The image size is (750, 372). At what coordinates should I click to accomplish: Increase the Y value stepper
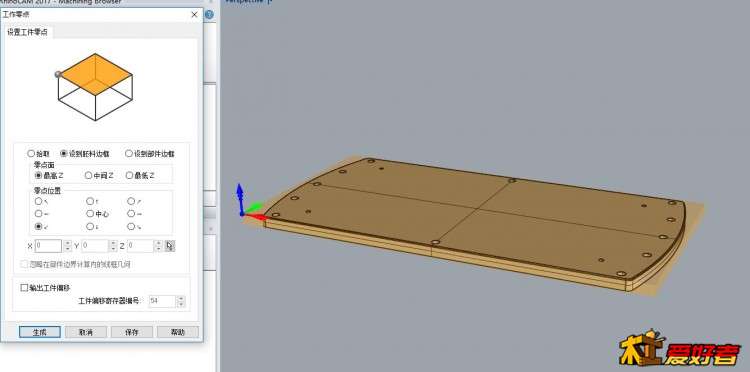pyautogui.click(x=113, y=243)
